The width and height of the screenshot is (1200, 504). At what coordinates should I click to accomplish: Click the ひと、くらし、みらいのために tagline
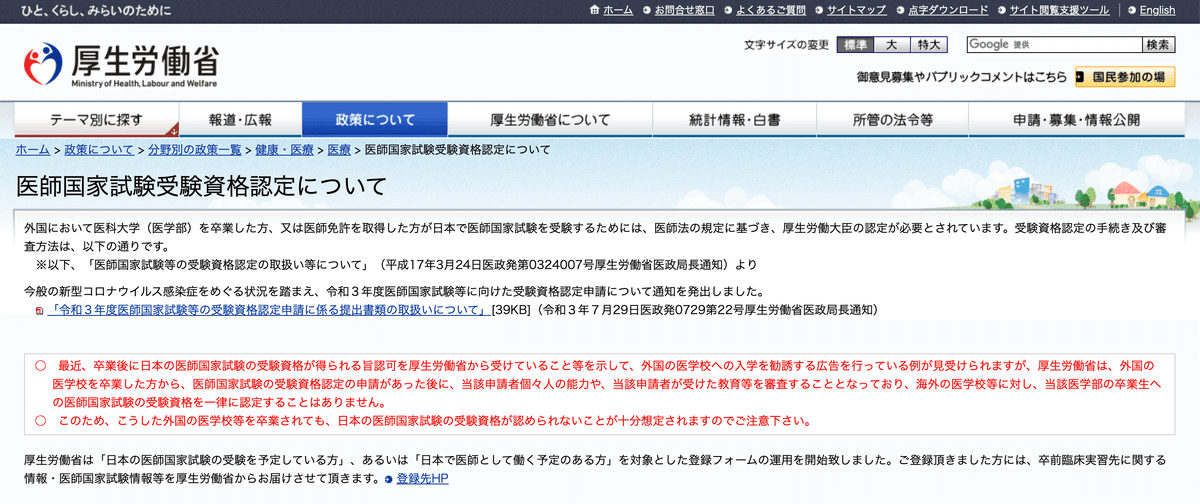tap(95, 10)
